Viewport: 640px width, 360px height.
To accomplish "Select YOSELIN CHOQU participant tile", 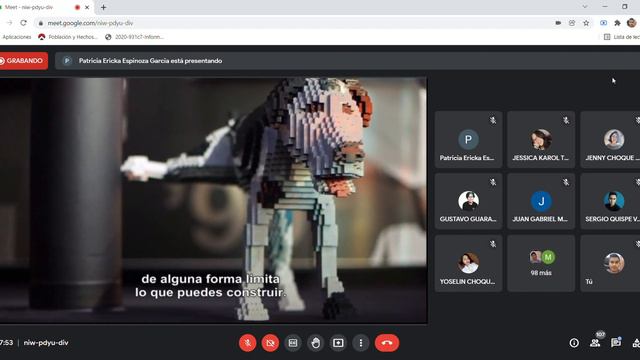I will pos(468,263).
